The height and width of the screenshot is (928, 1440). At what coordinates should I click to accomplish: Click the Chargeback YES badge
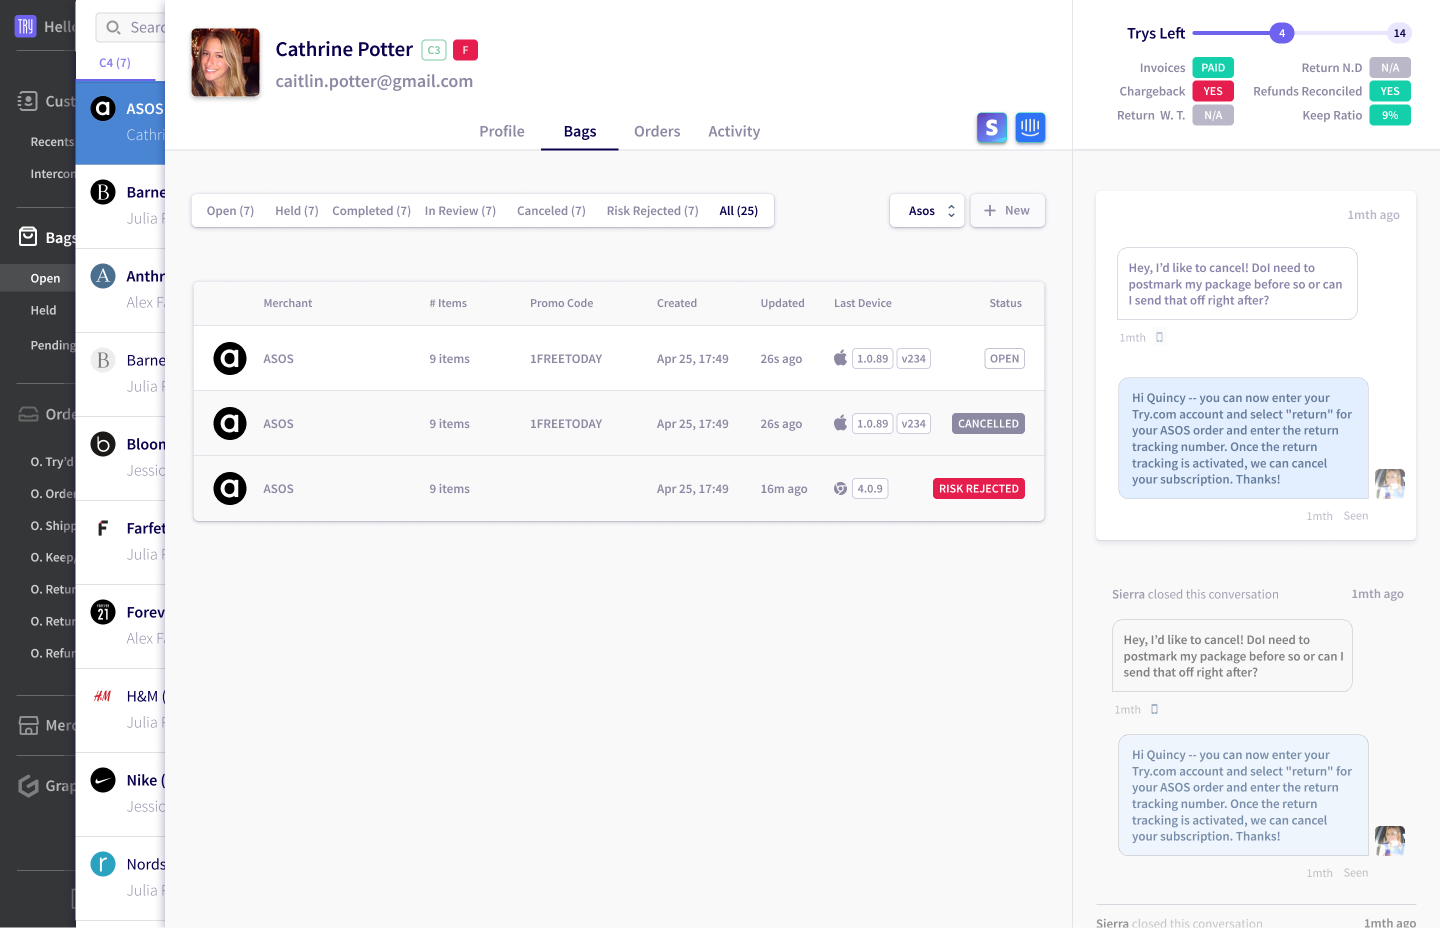(1213, 91)
